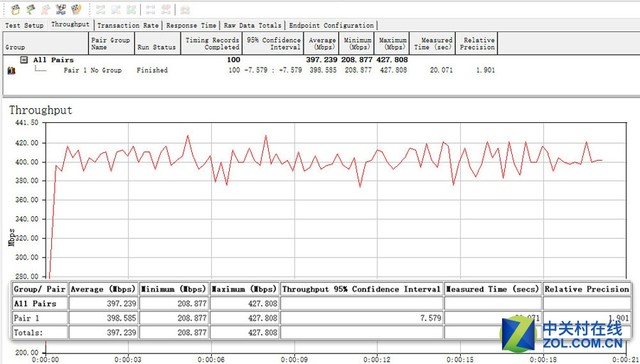Image resolution: width=640 pixels, height=364 pixels.
Task: Click the Measured Time (sec) column header
Action: [433, 43]
